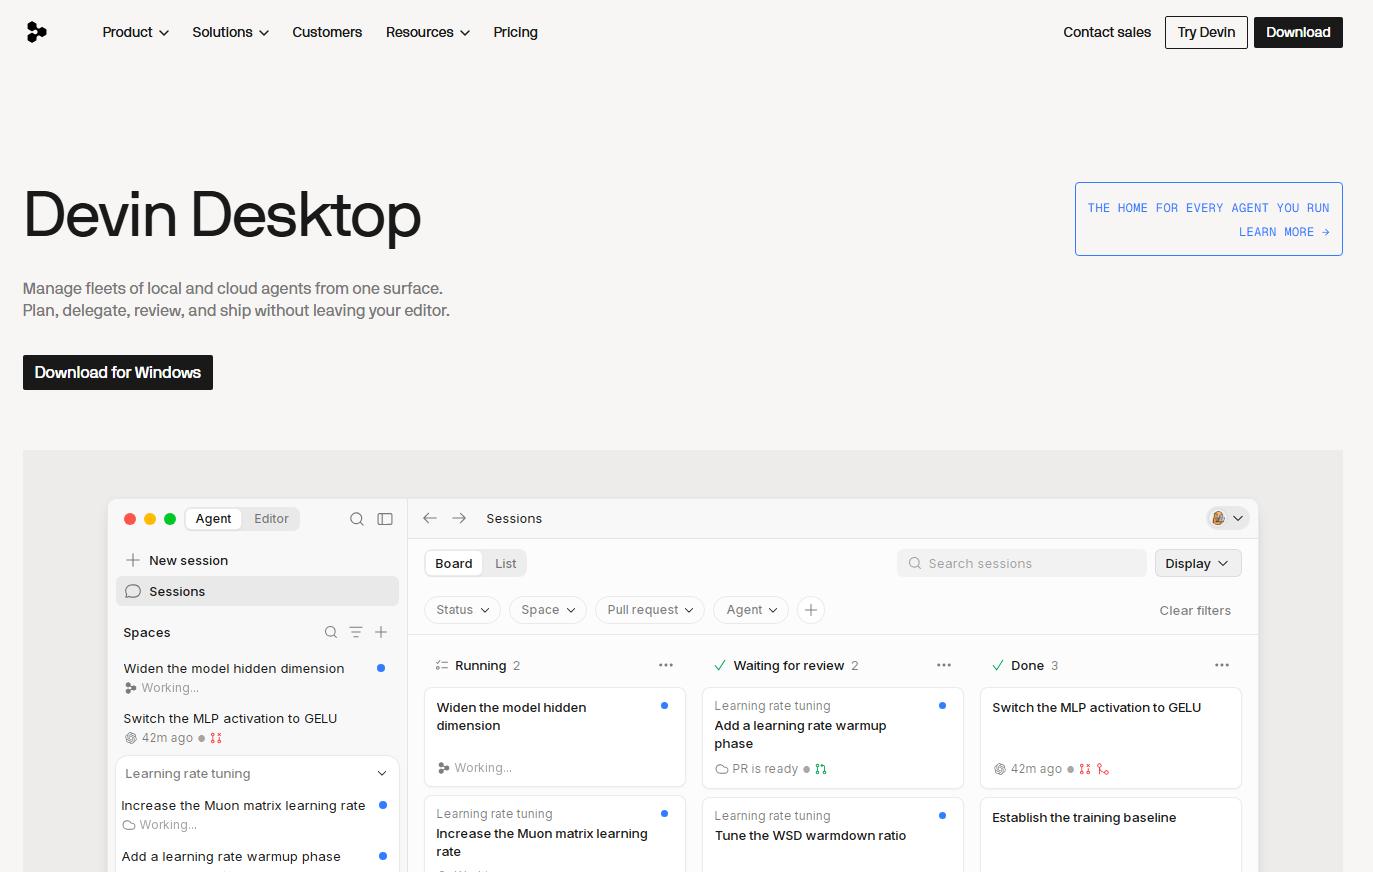Open board card Increase the Muon matrix learning rate

[555, 834]
